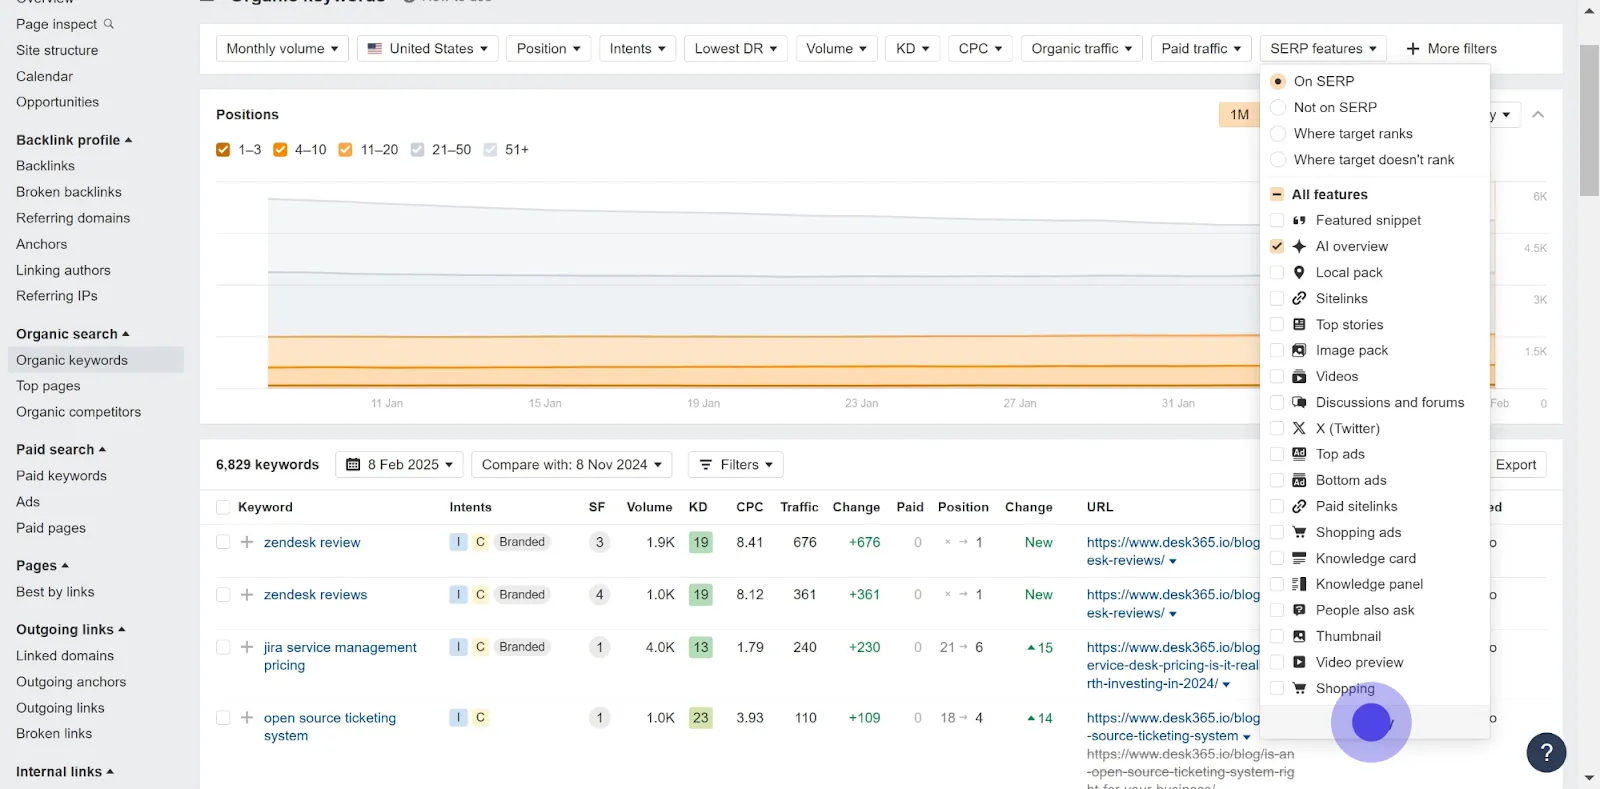Tick the select-all checkbox beside Keyword header
The height and width of the screenshot is (789, 1600).
pyautogui.click(x=223, y=507)
